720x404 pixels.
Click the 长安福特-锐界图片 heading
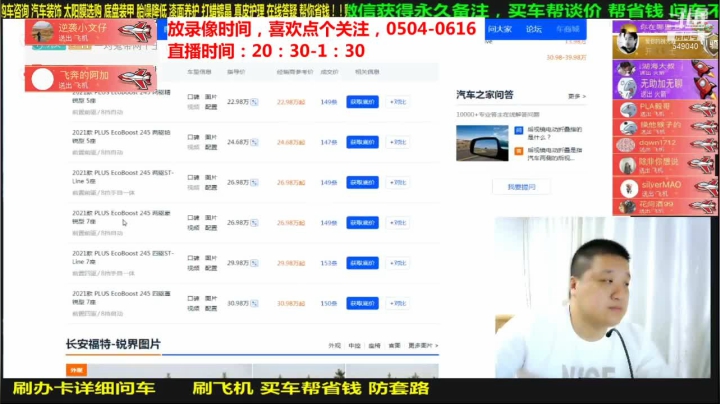tap(113, 344)
